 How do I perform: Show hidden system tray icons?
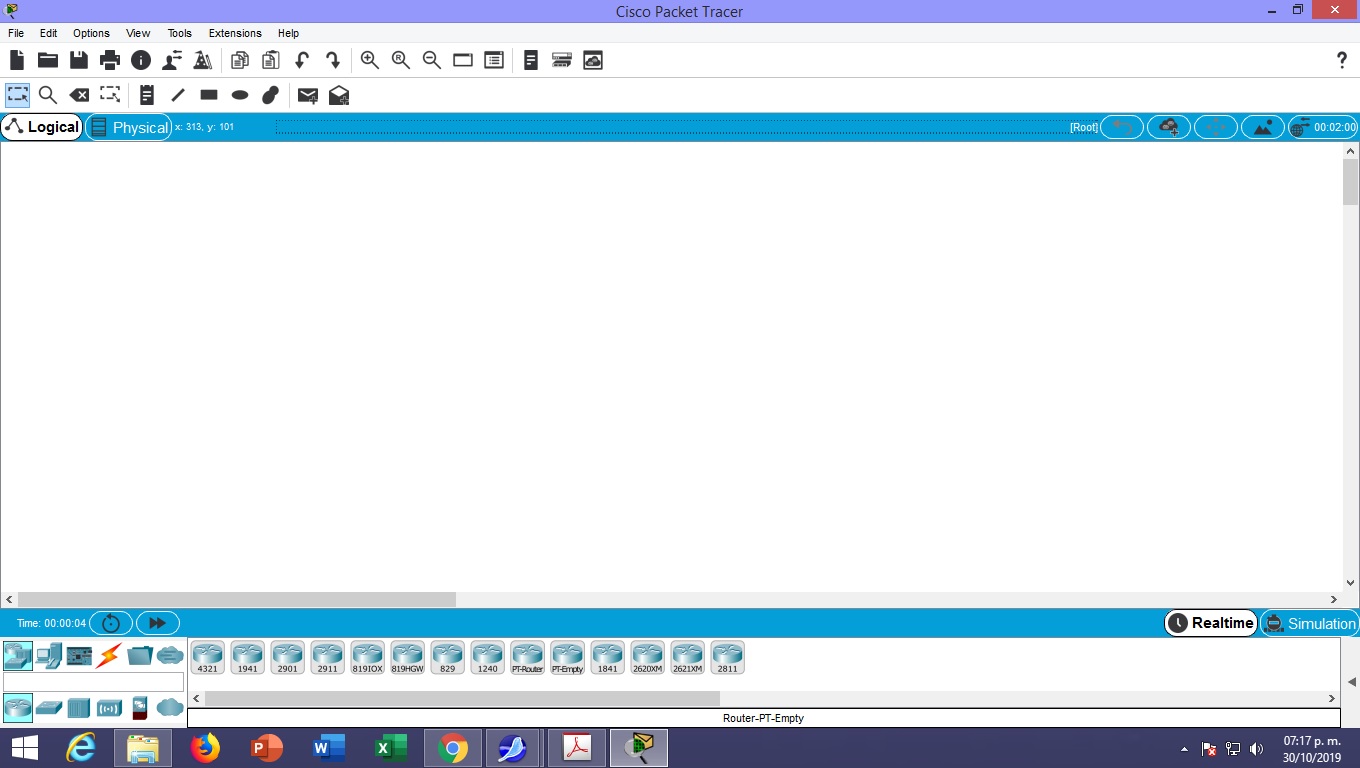(x=1185, y=749)
